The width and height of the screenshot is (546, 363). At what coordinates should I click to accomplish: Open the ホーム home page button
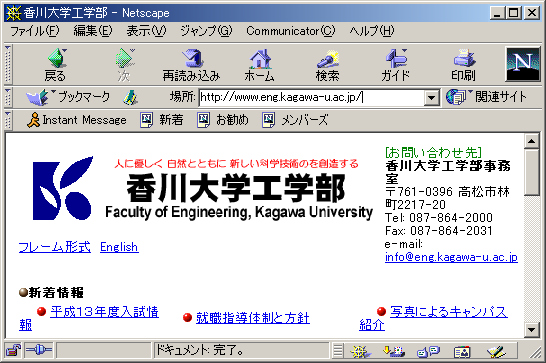click(x=259, y=65)
